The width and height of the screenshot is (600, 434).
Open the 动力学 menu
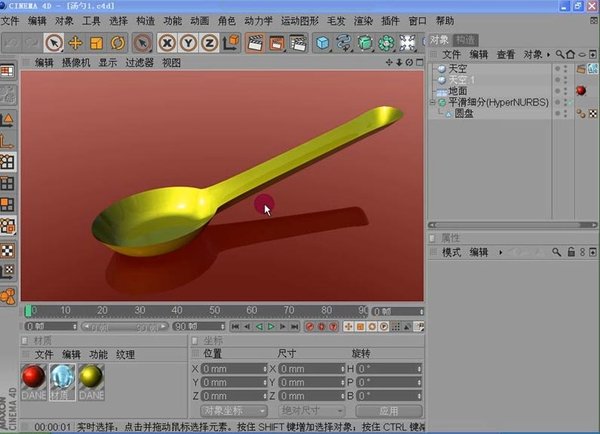pos(258,21)
